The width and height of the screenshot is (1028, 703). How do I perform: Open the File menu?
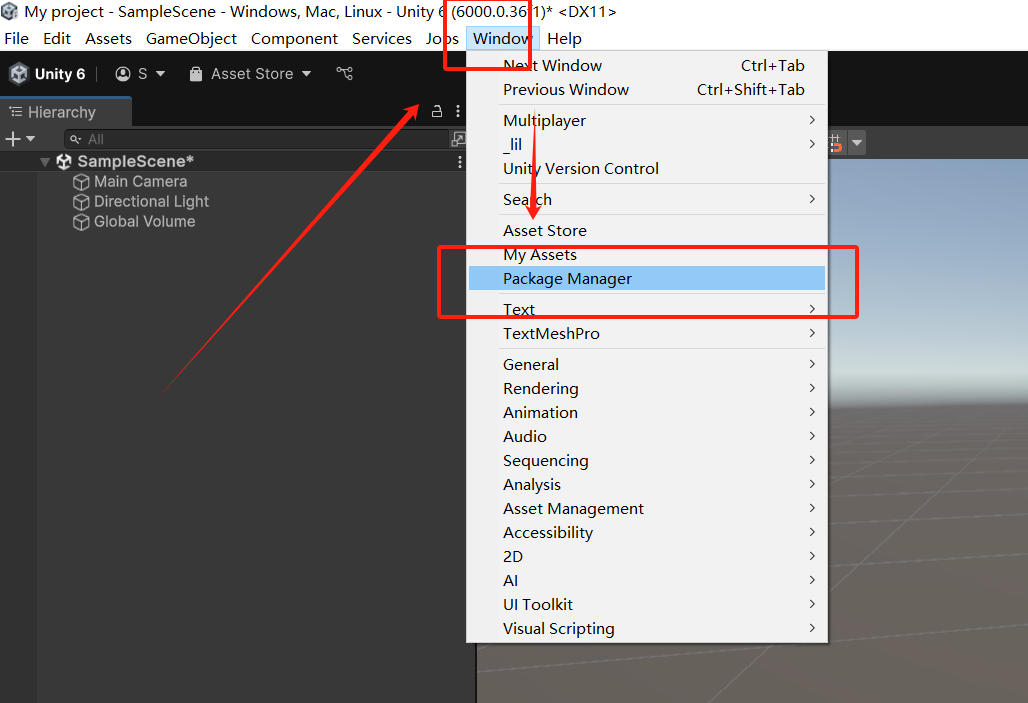[16, 39]
